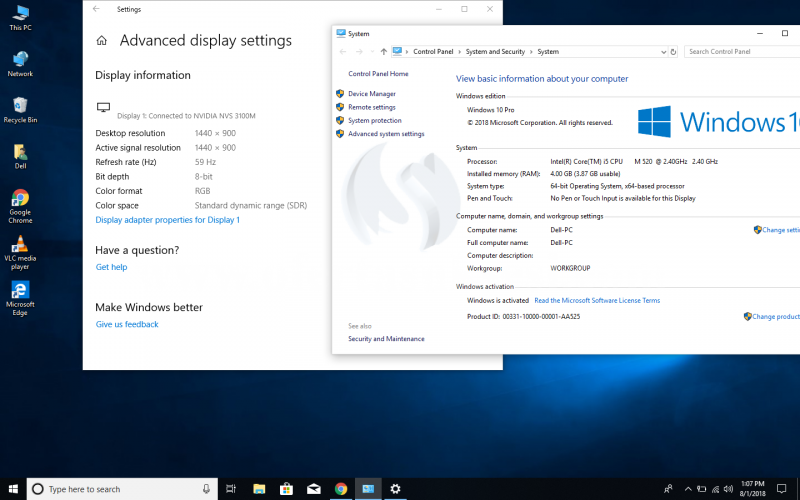This screenshot has width=800, height=500.
Task: Expand chevron after System and Security breadcrumb
Action: pyautogui.click(x=531, y=52)
